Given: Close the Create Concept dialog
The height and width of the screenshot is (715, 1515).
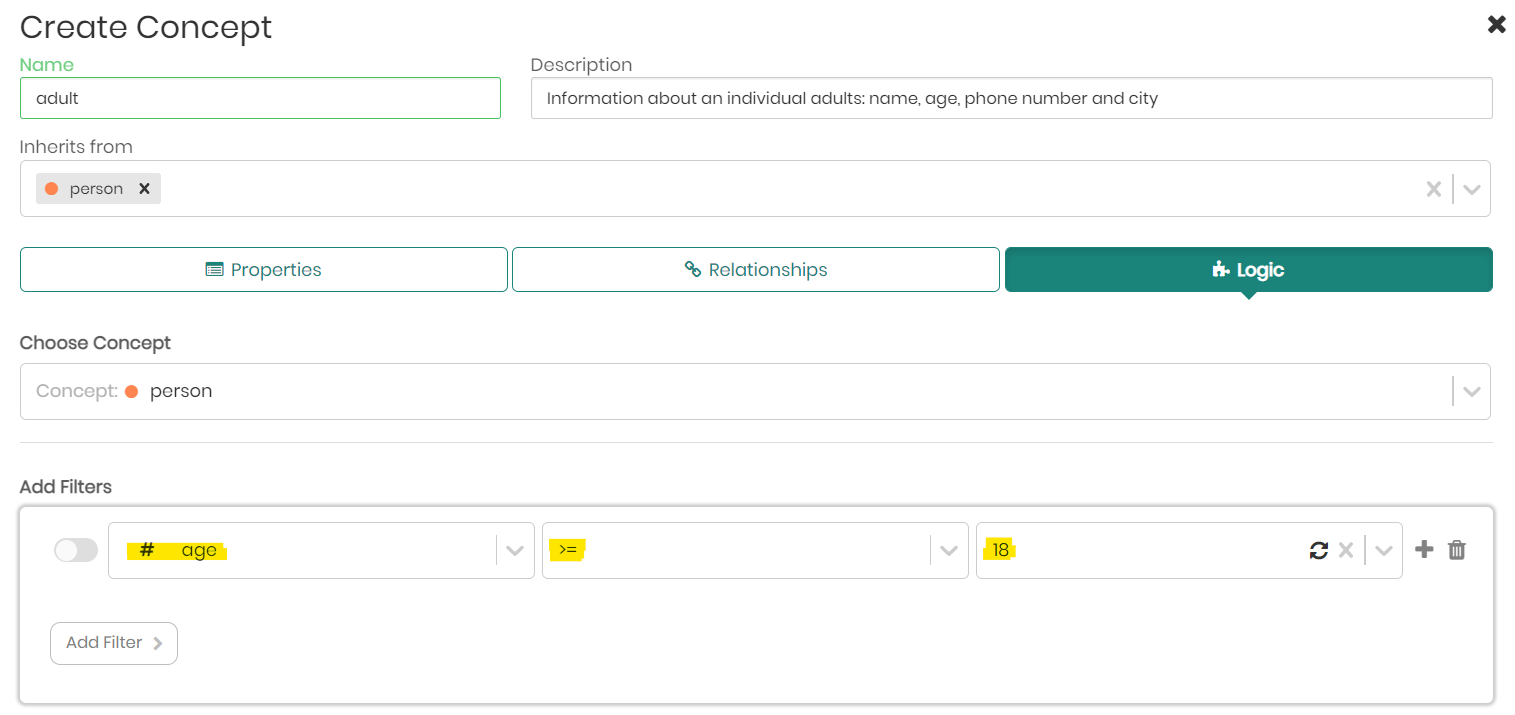Looking at the screenshot, I should [x=1496, y=25].
